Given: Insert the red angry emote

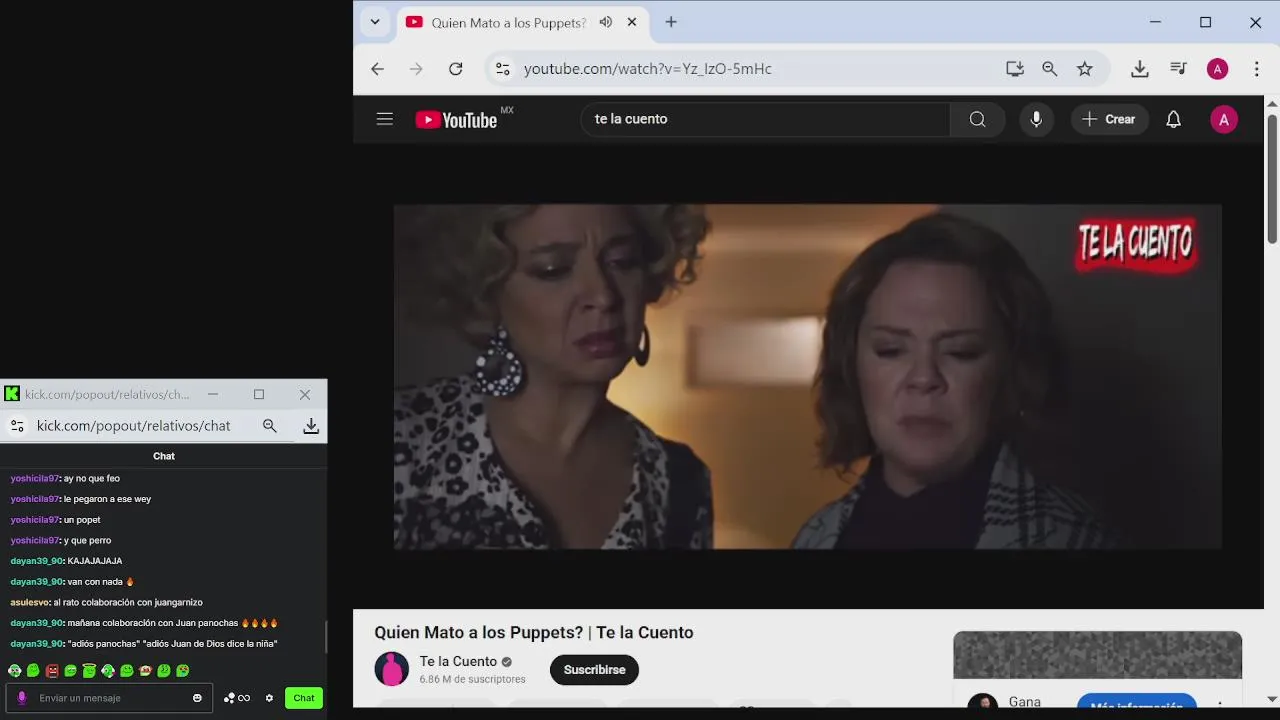Looking at the screenshot, I should tap(52, 671).
